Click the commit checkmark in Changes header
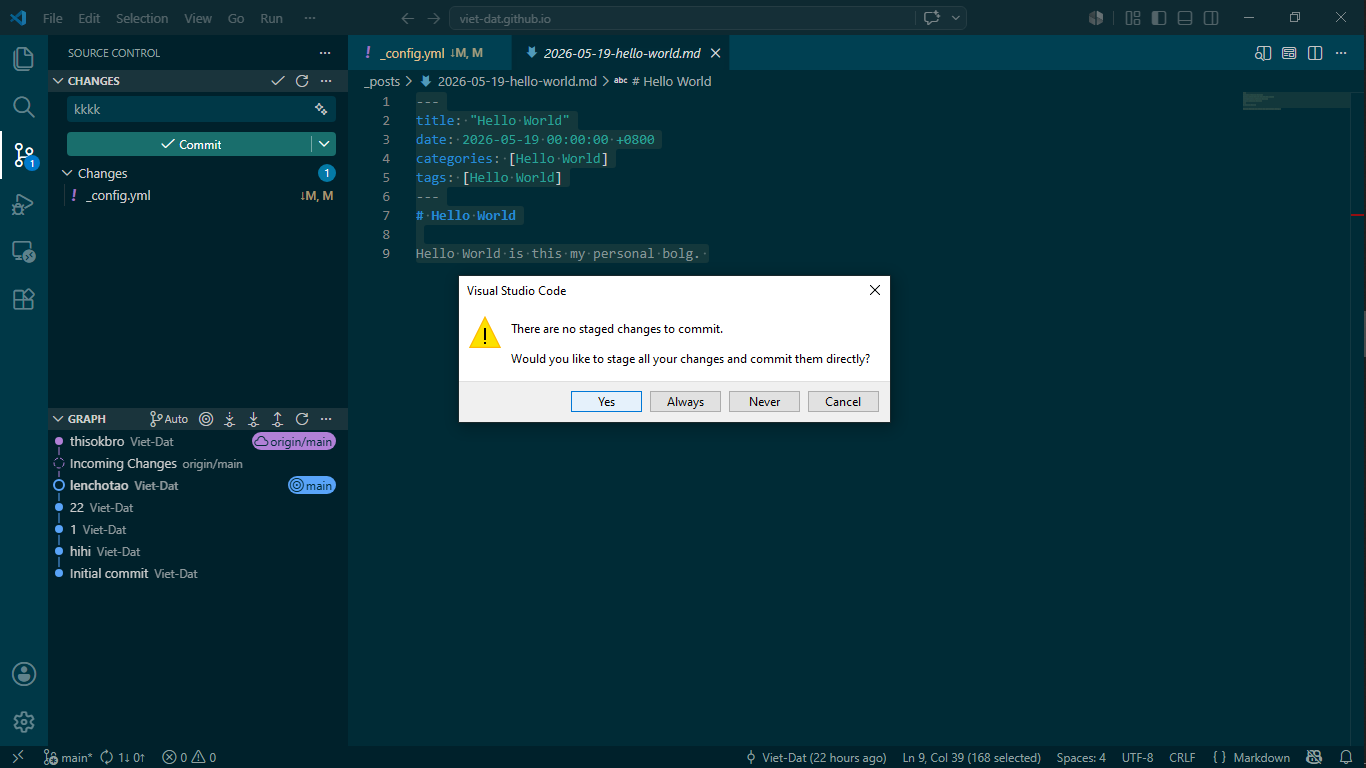The height and width of the screenshot is (768, 1366). 278,81
